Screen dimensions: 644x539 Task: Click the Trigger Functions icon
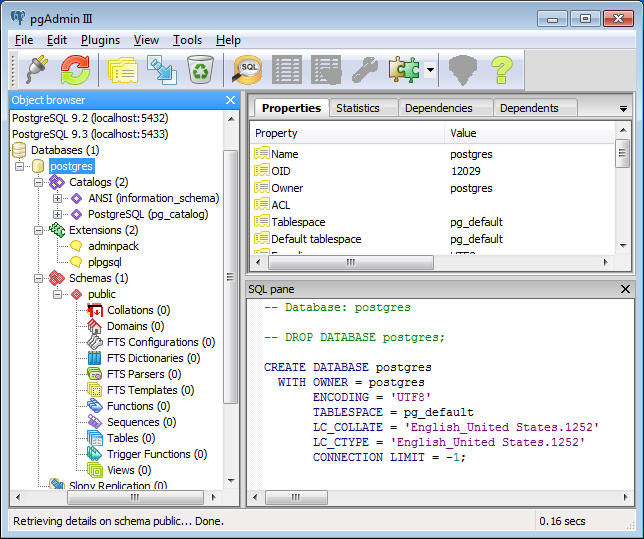click(x=94, y=454)
